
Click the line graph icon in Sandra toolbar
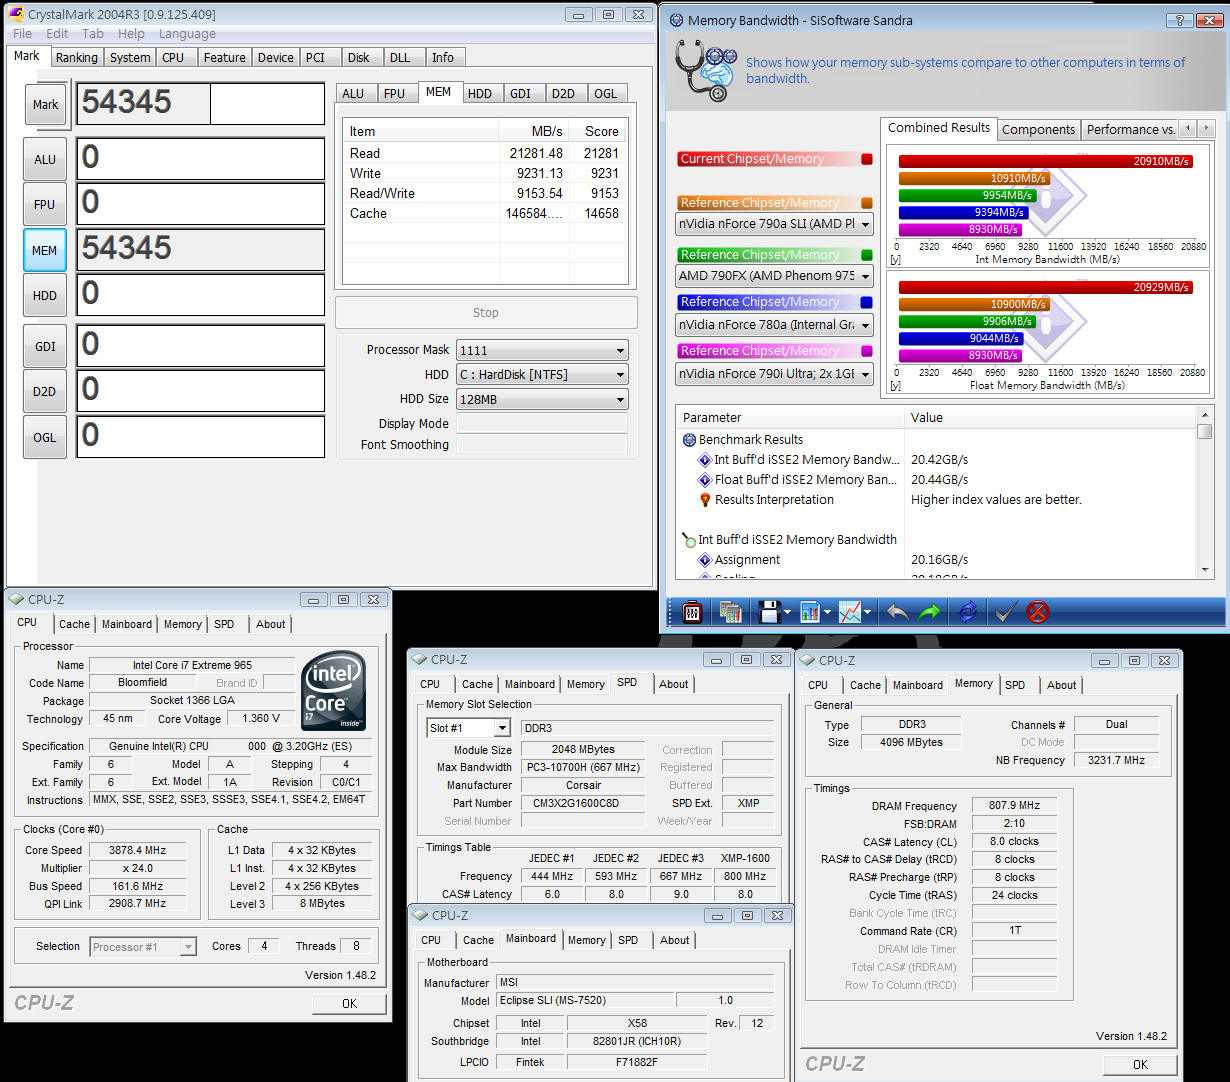pos(850,612)
